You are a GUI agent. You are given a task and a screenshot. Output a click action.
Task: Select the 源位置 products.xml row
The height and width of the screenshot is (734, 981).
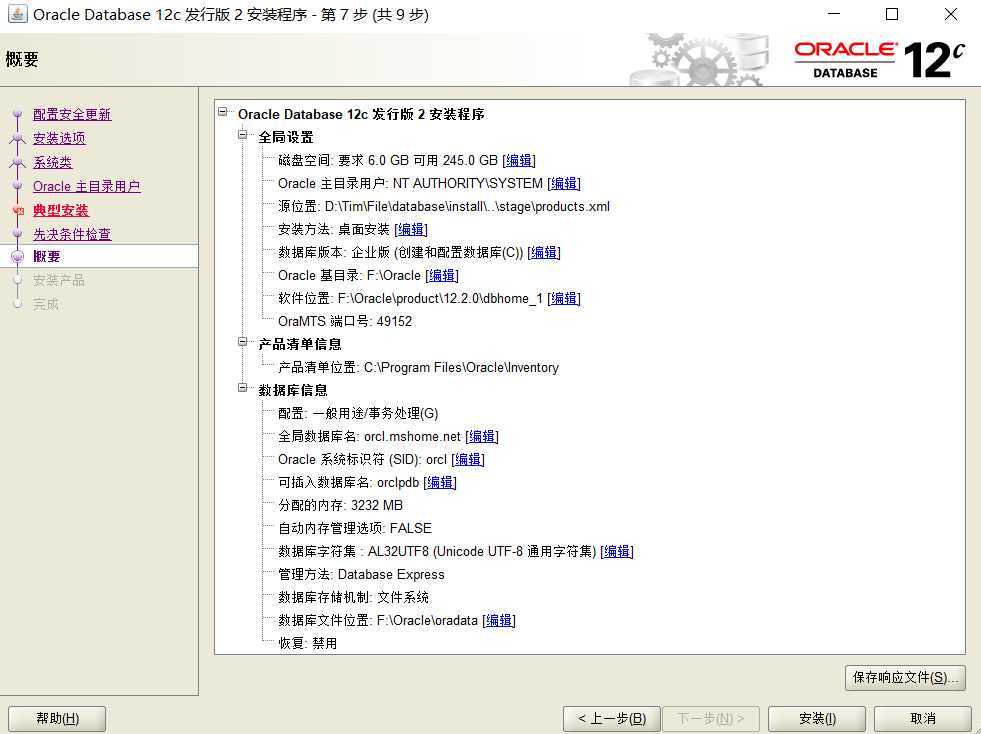(444, 207)
